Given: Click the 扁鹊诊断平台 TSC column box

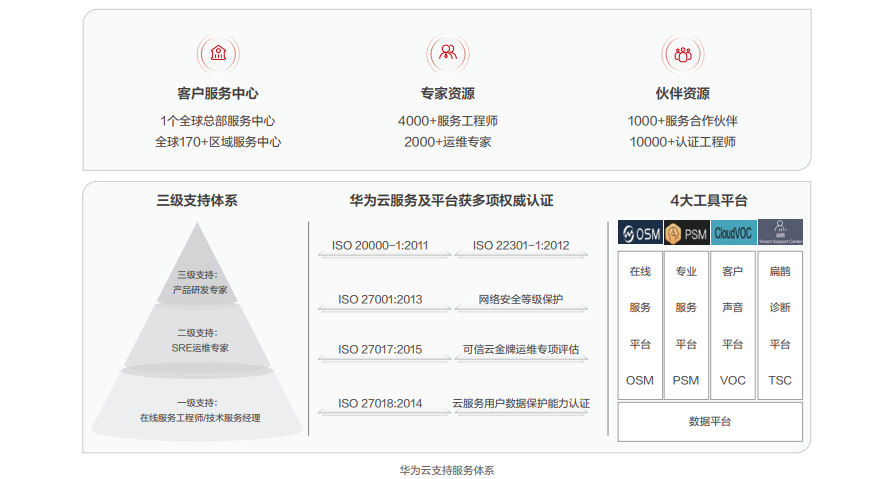Looking at the screenshot, I should coord(780,325).
